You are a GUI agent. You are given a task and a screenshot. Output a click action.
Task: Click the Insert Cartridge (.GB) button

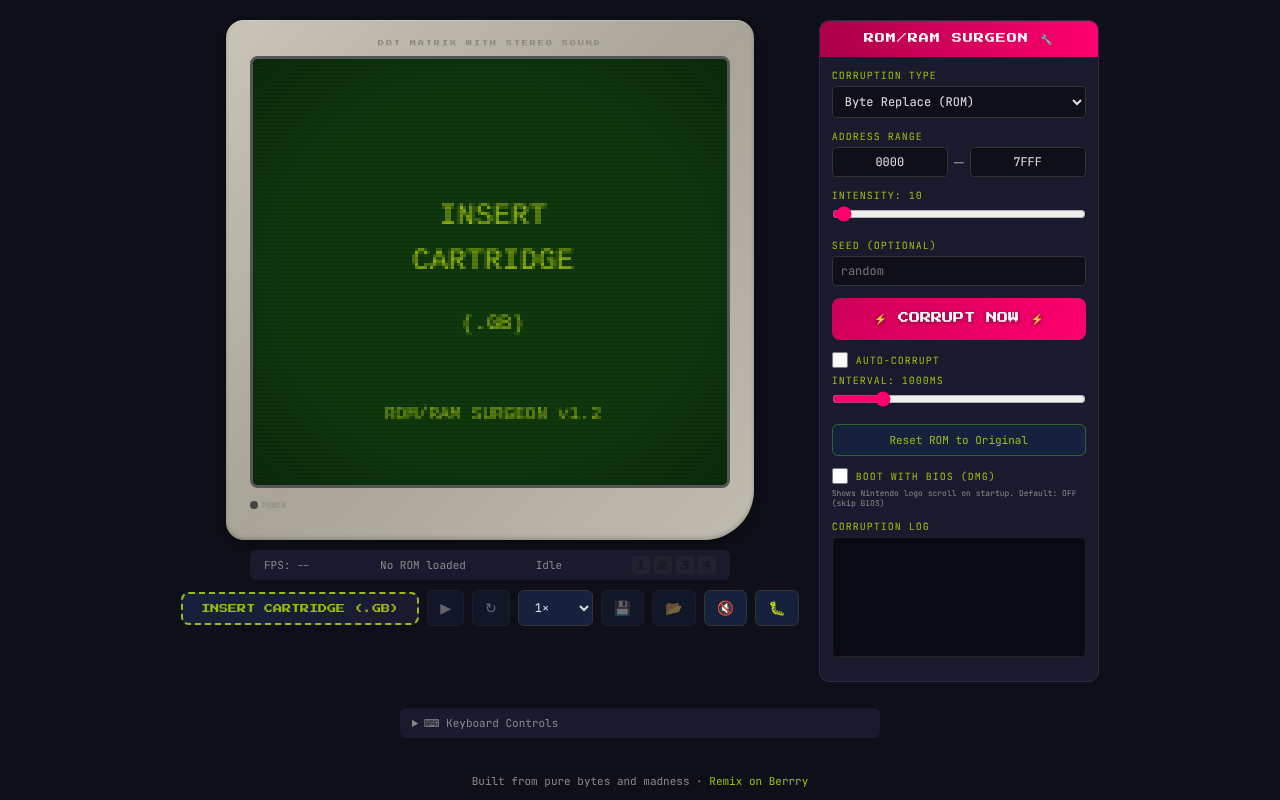(300, 608)
